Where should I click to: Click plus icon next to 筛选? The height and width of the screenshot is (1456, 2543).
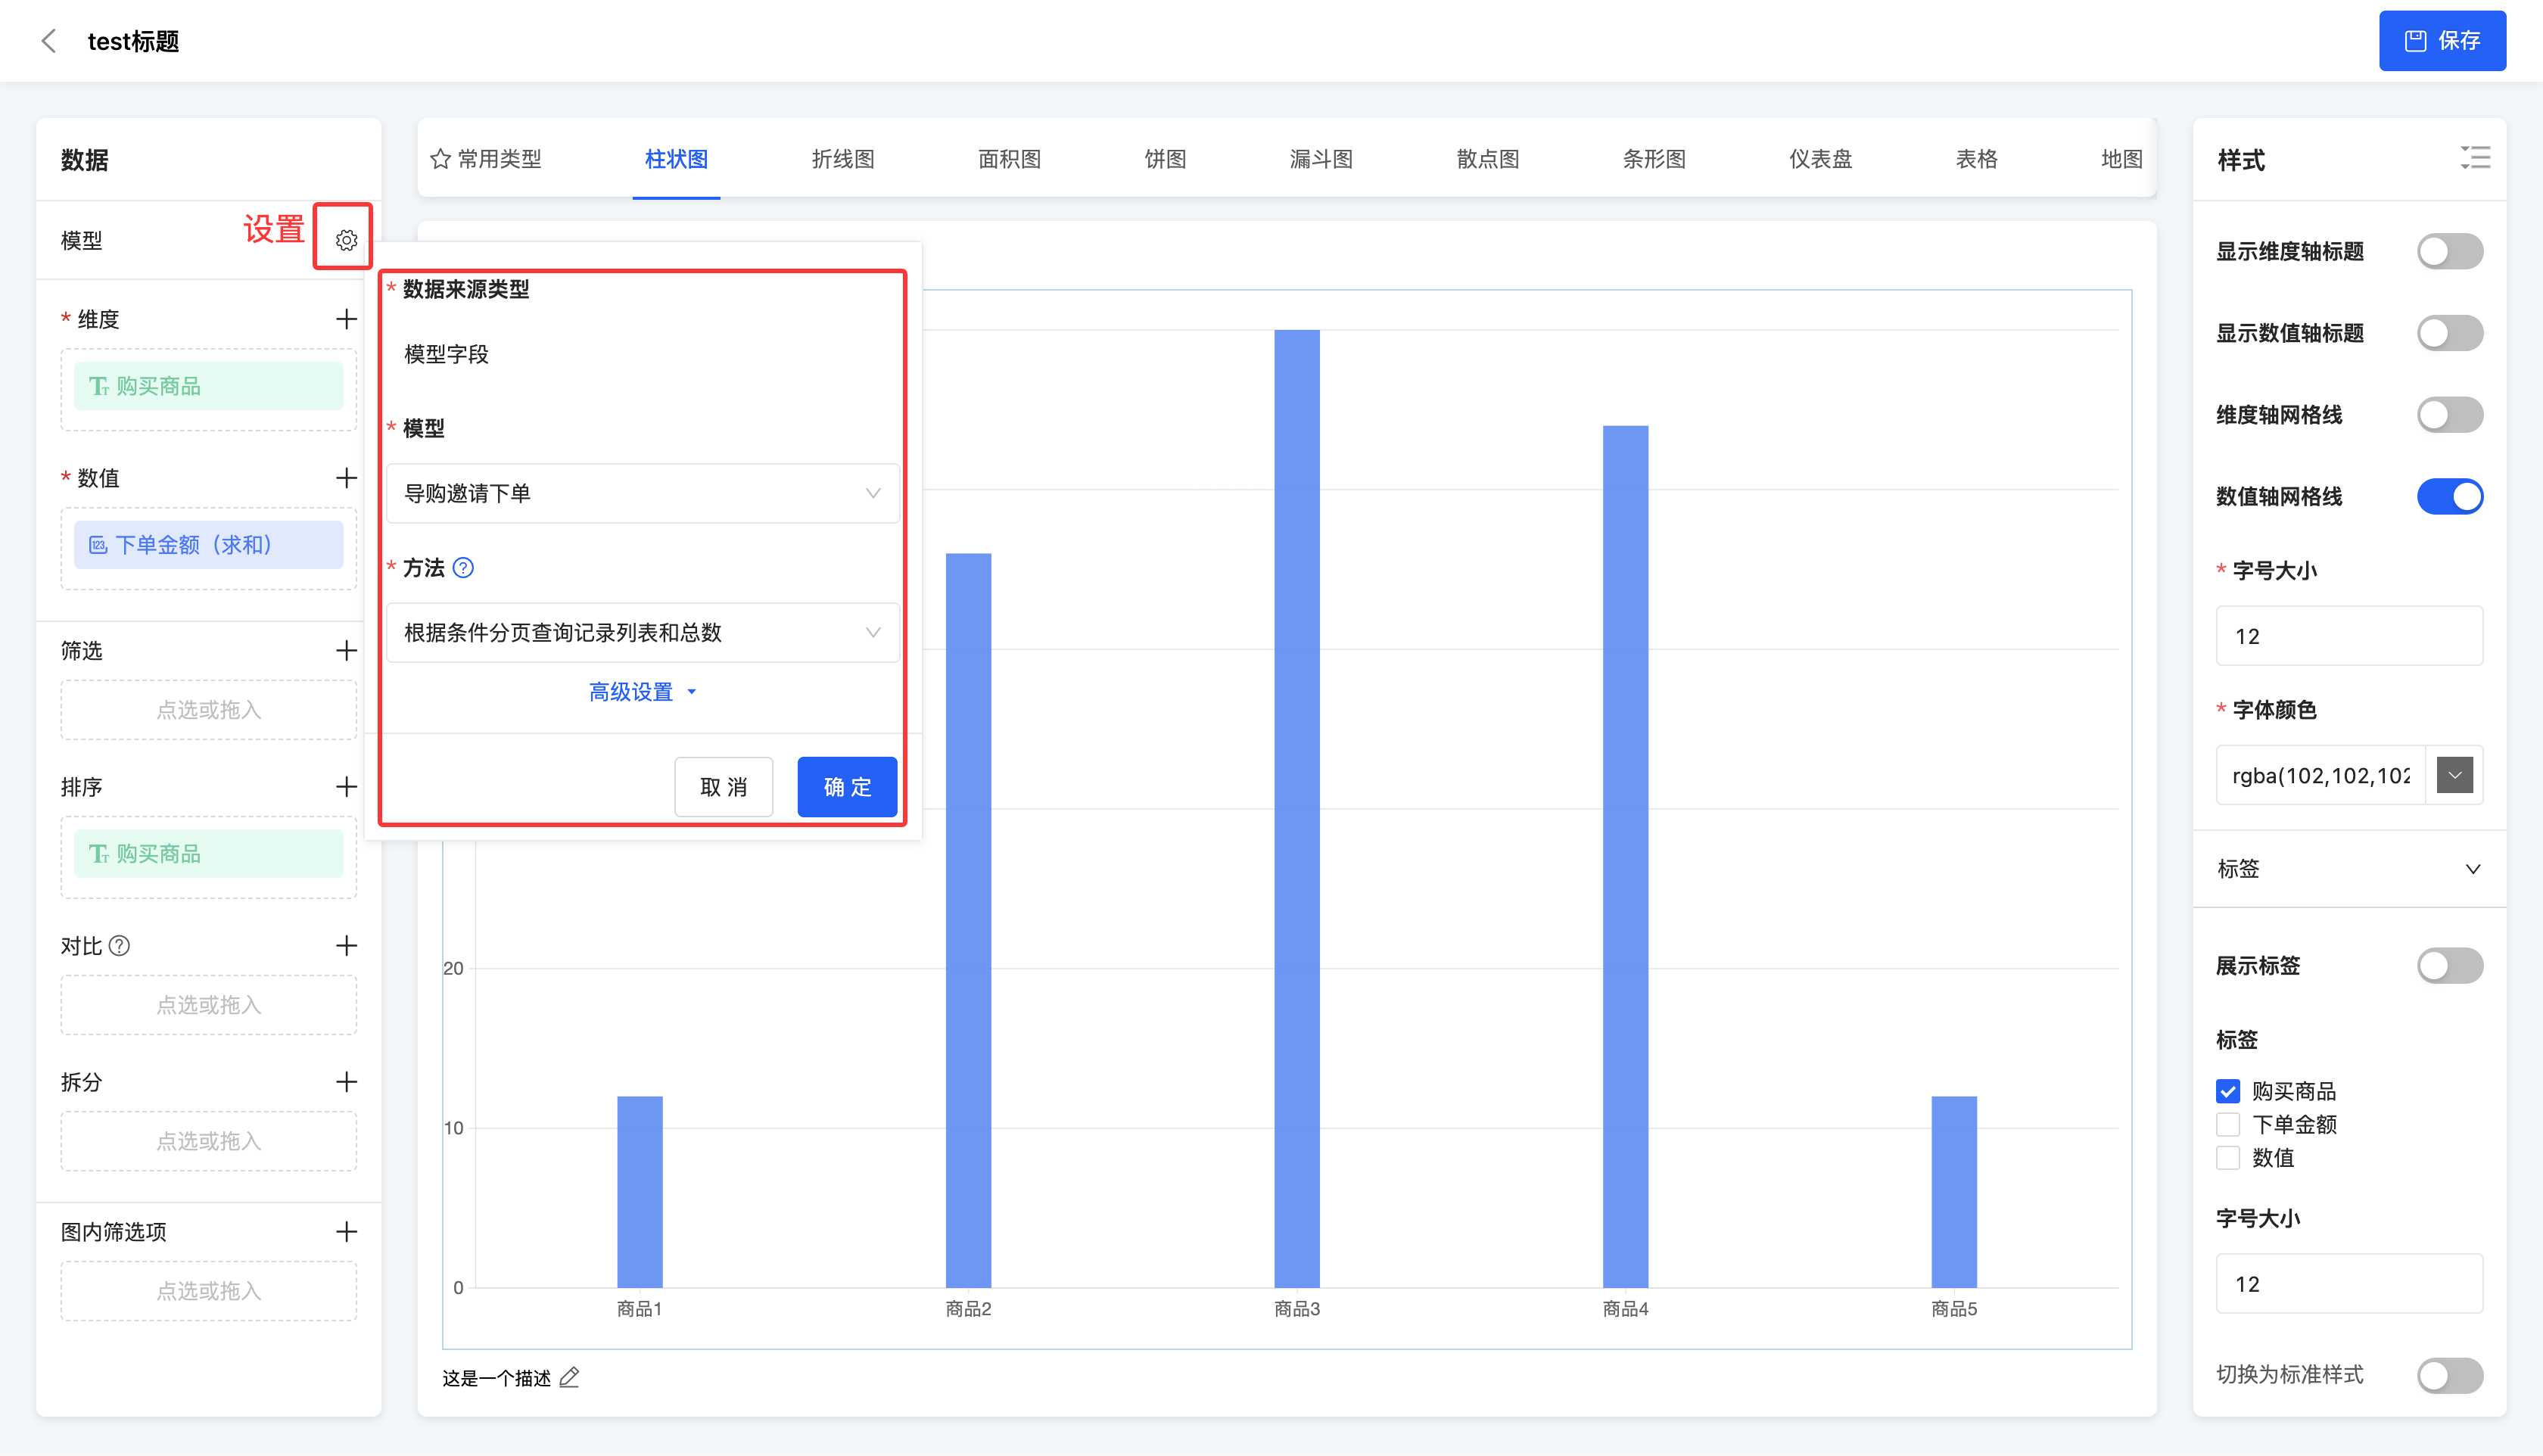click(x=346, y=651)
